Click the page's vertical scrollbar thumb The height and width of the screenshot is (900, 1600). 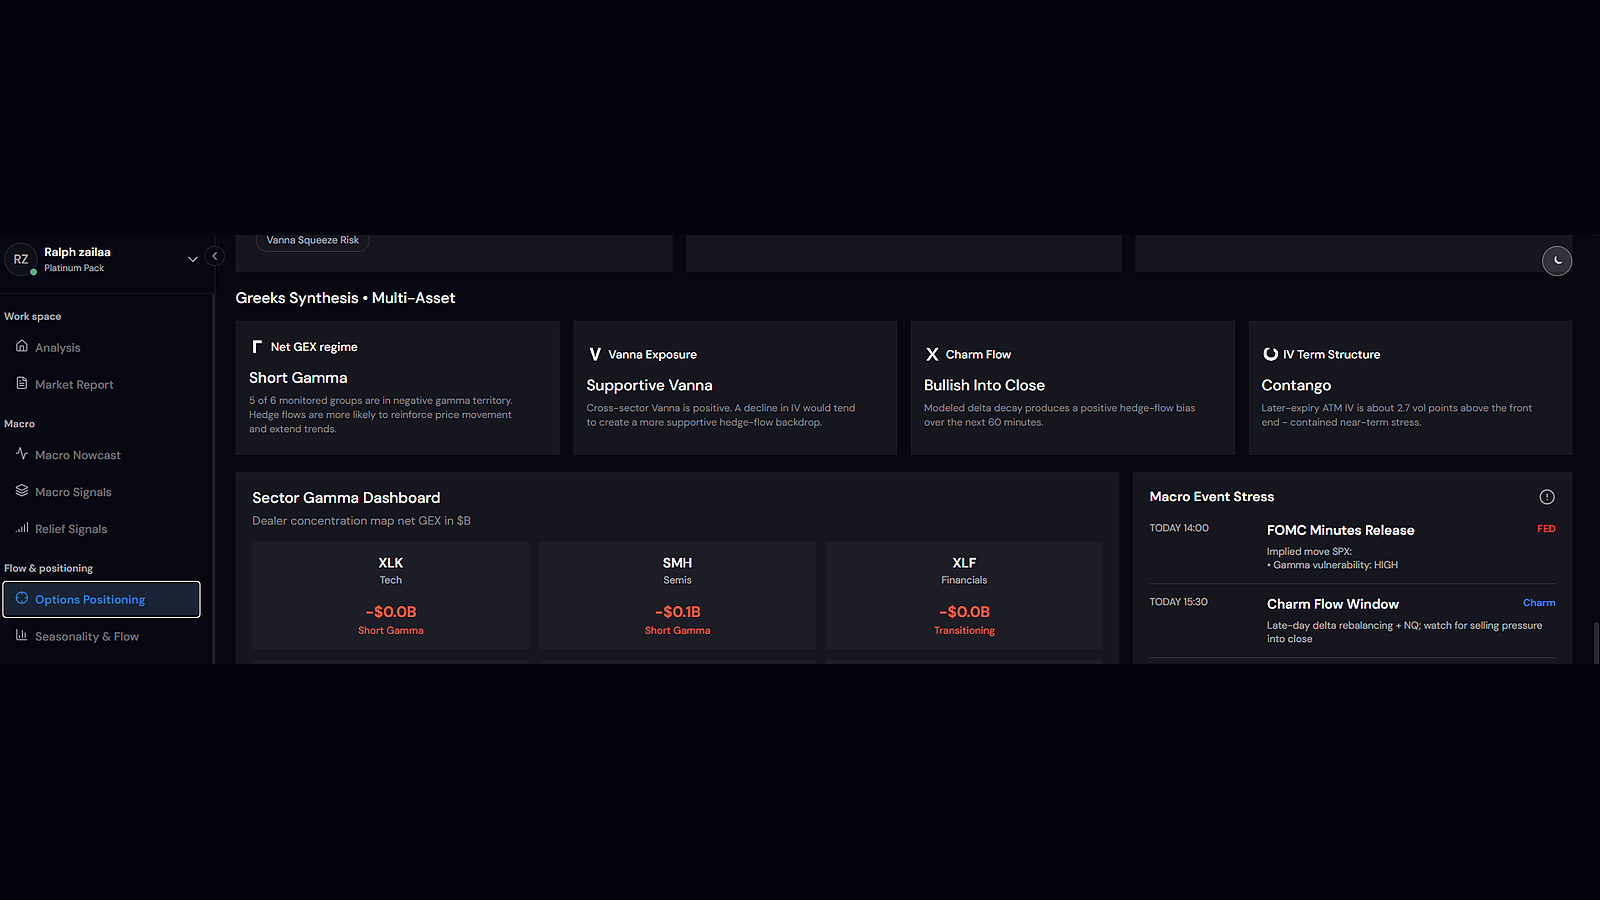(1596, 642)
